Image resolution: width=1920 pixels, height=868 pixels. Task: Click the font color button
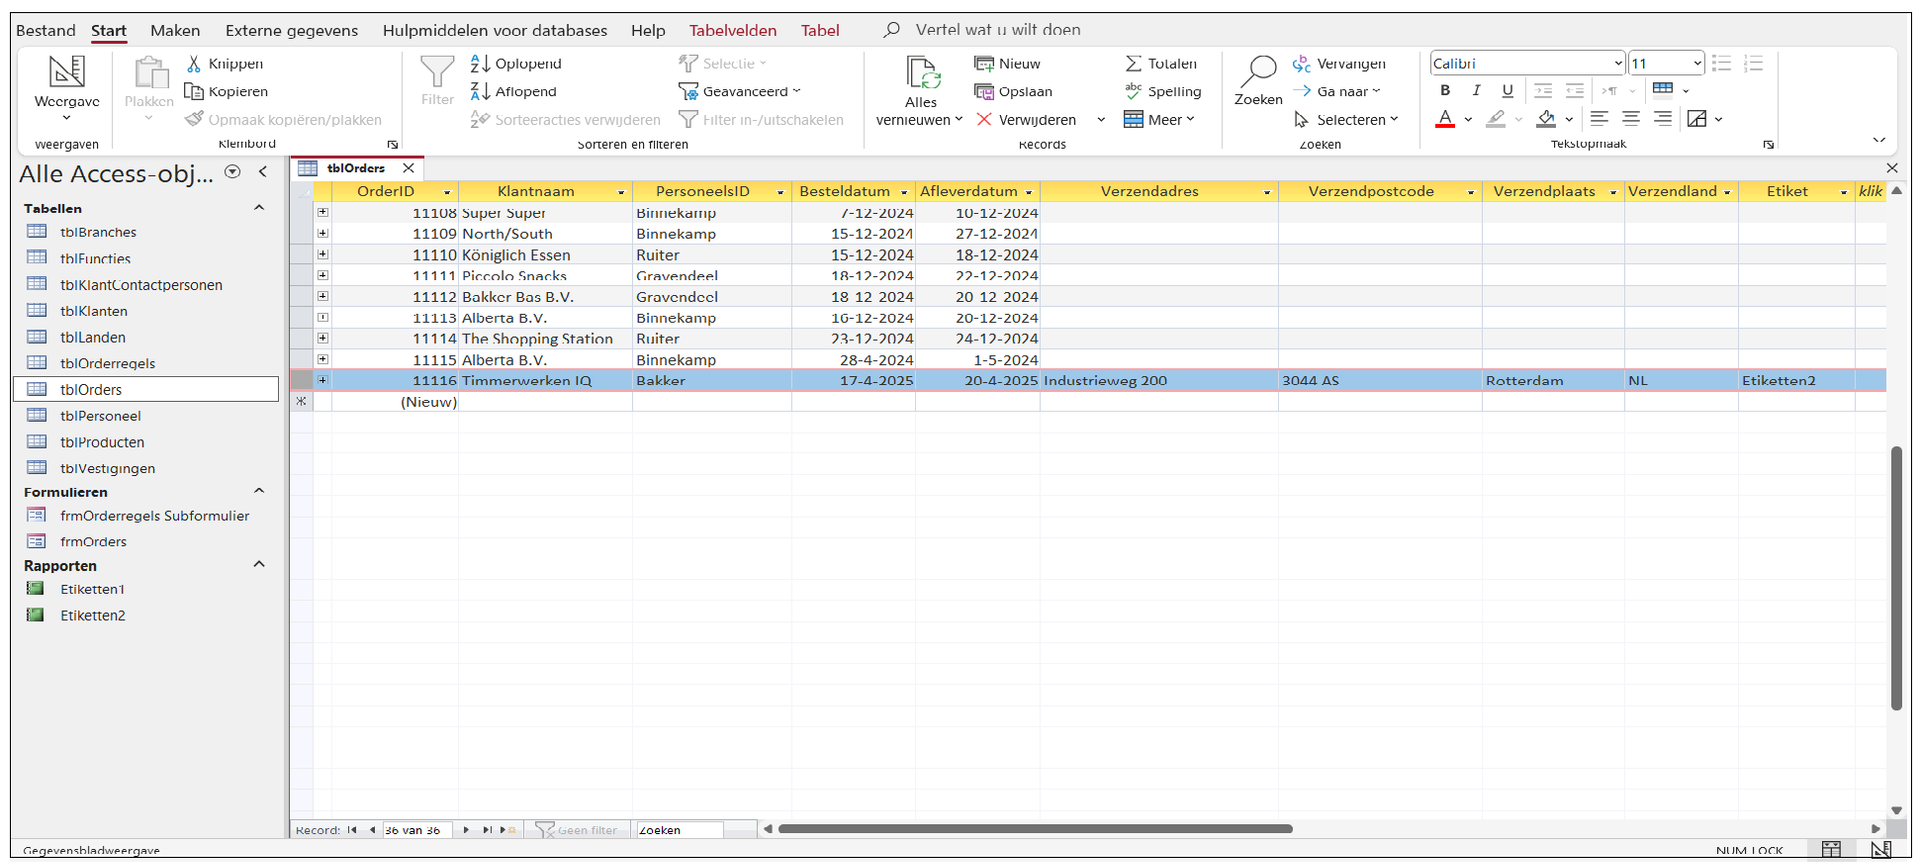point(1445,119)
